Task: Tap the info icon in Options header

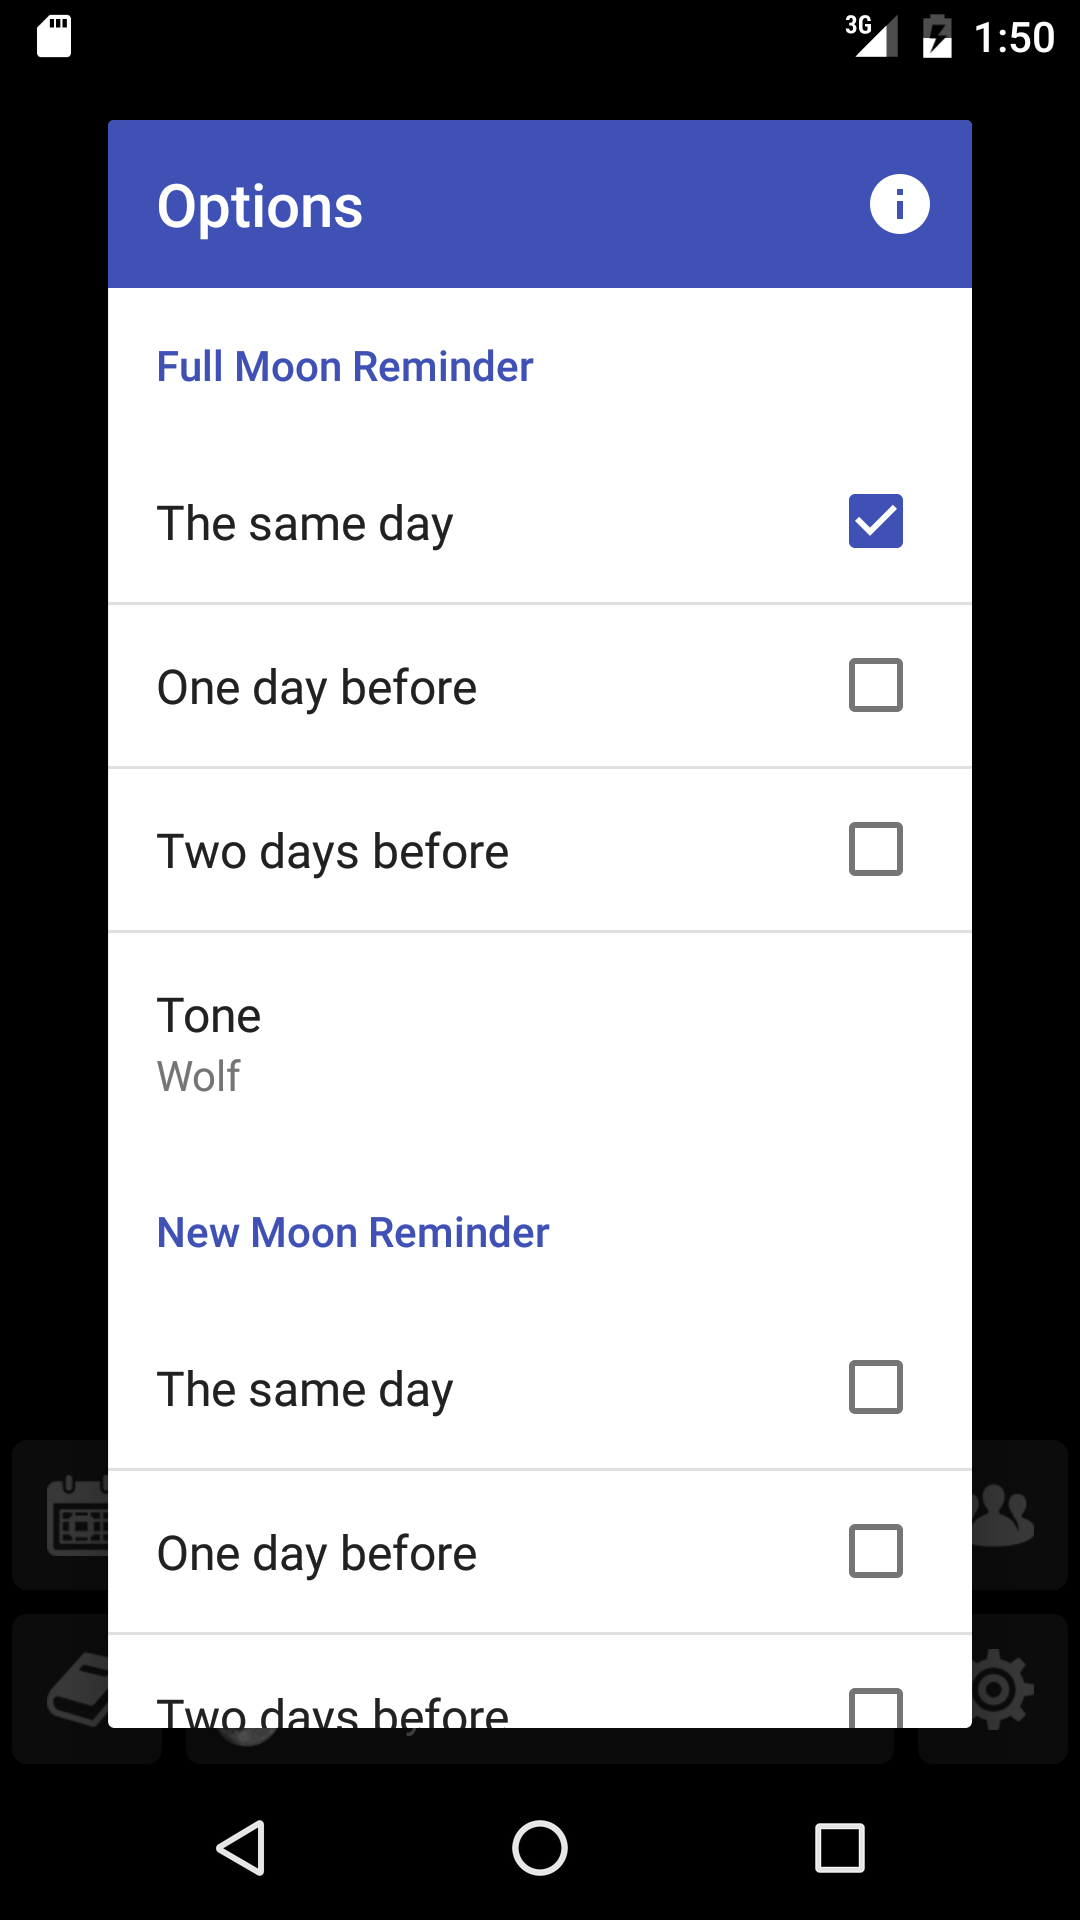Action: tap(899, 205)
